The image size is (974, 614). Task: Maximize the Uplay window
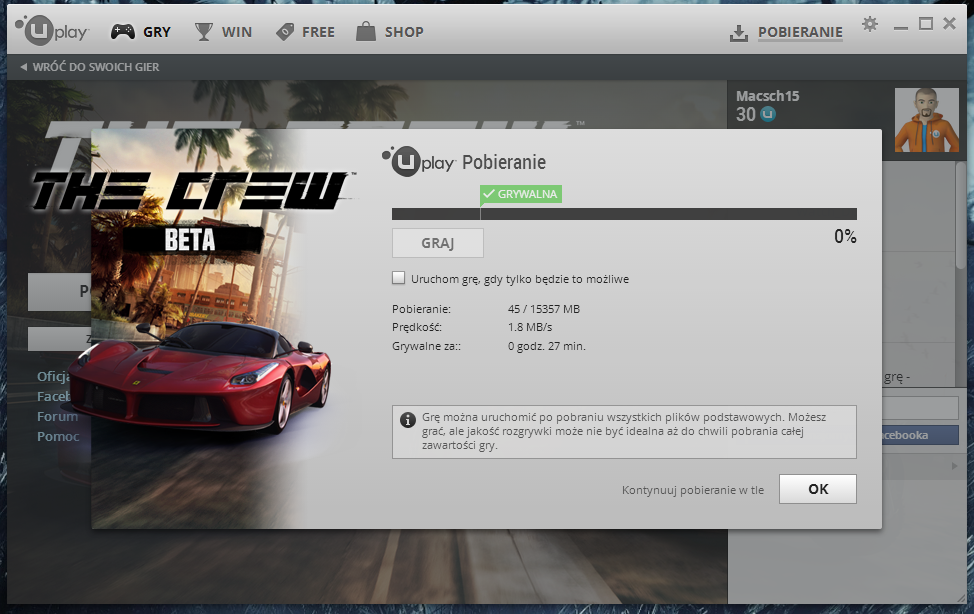(926, 24)
